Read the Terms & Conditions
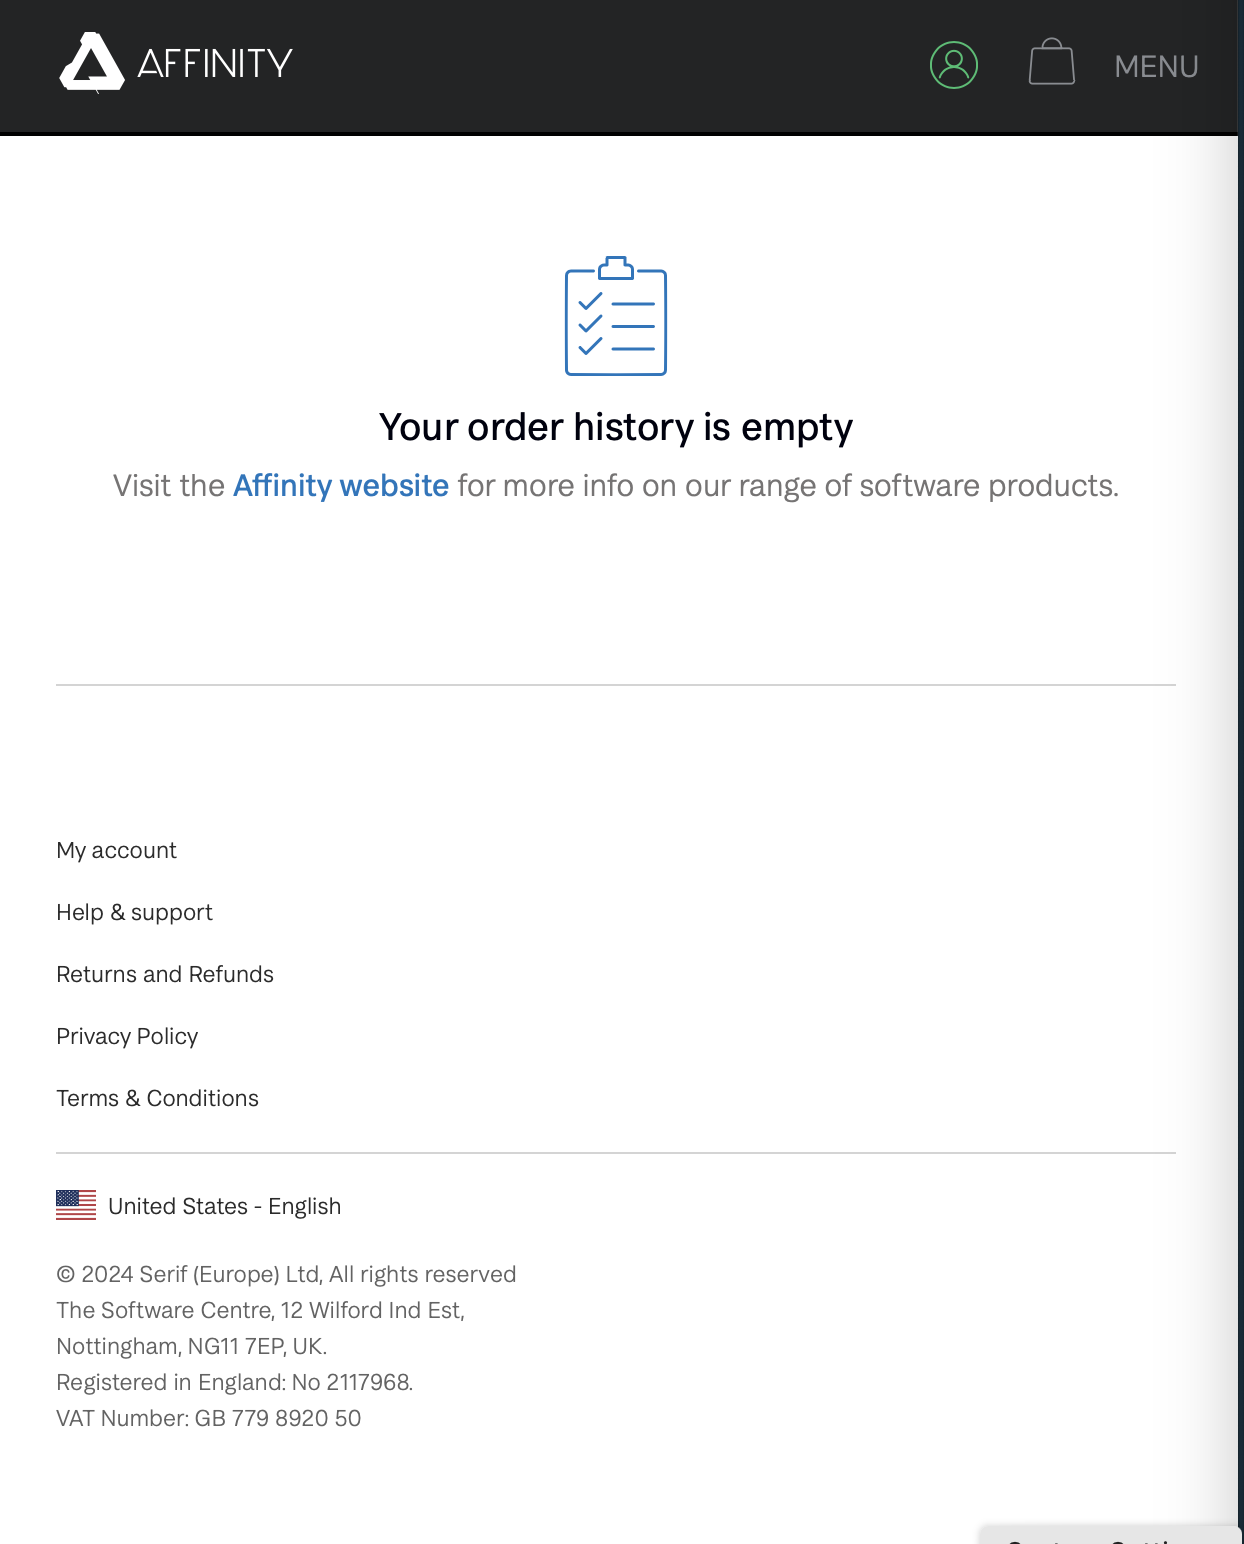Viewport: 1244px width, 1544px height. tap(157, 1098)
